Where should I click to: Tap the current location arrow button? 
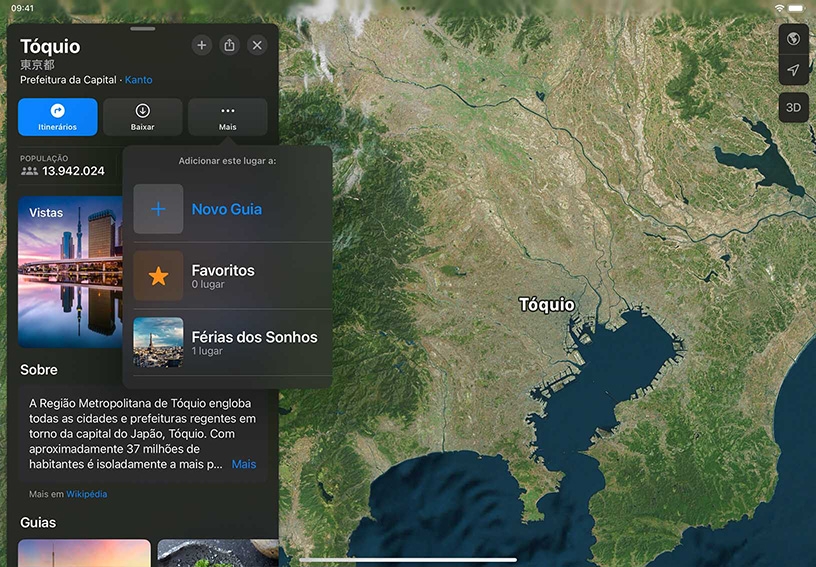[x=793, y=70]
